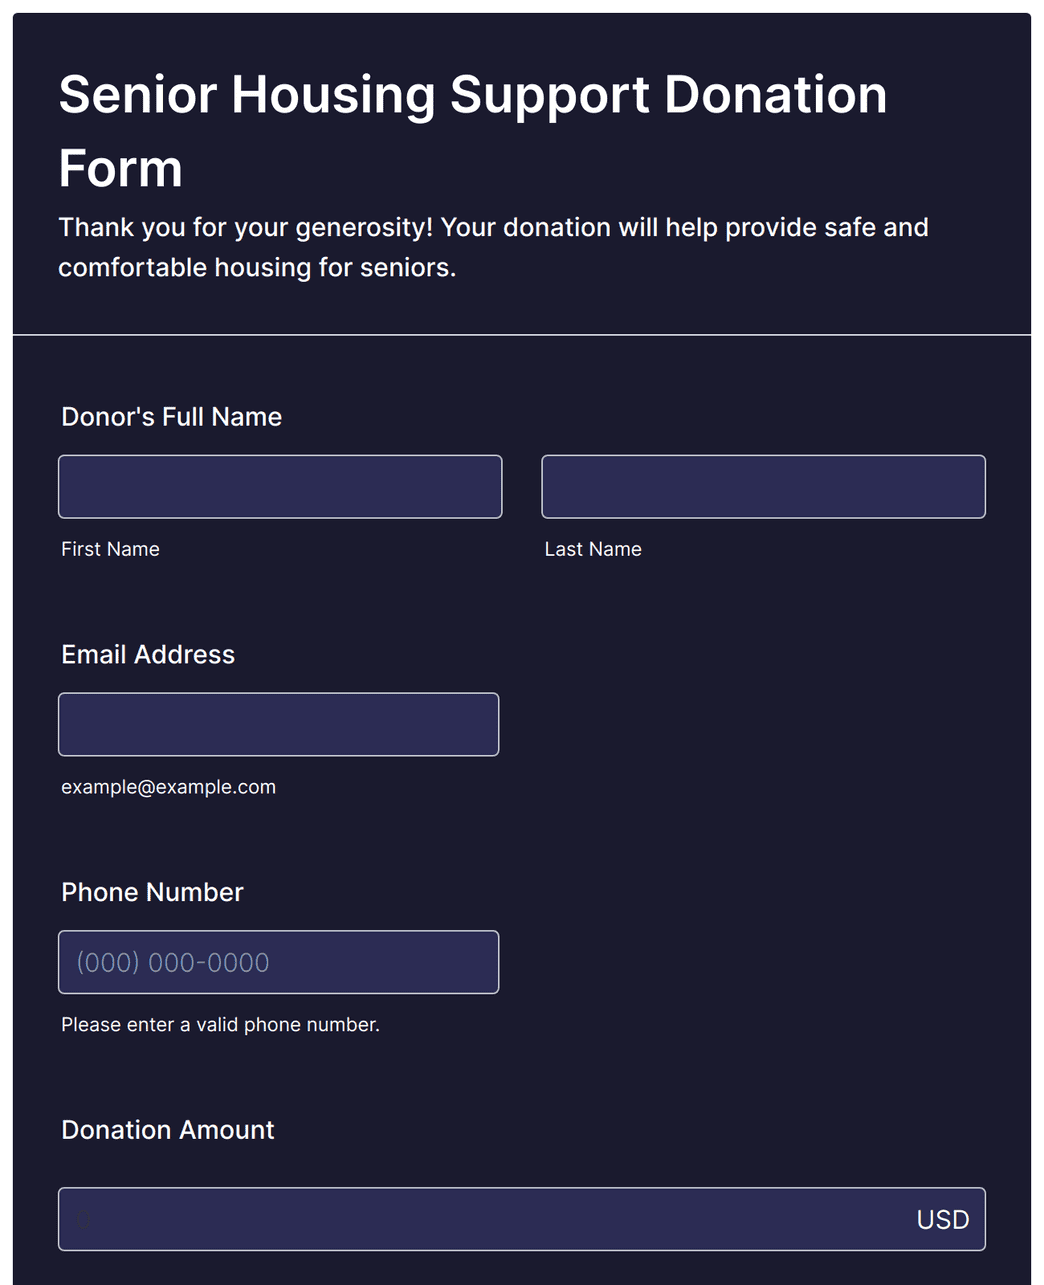Select the Email Address input field
The height and width of the screenshot is (1285, 1044).
point(278,724)
